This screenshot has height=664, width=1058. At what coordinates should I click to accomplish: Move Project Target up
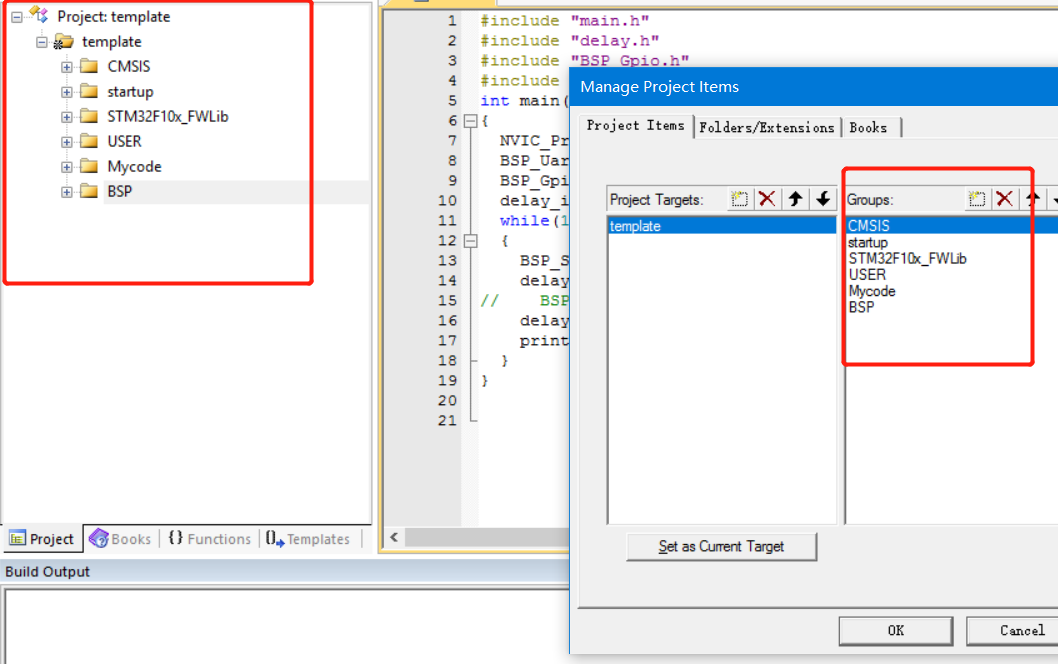[x=795, y=199]
